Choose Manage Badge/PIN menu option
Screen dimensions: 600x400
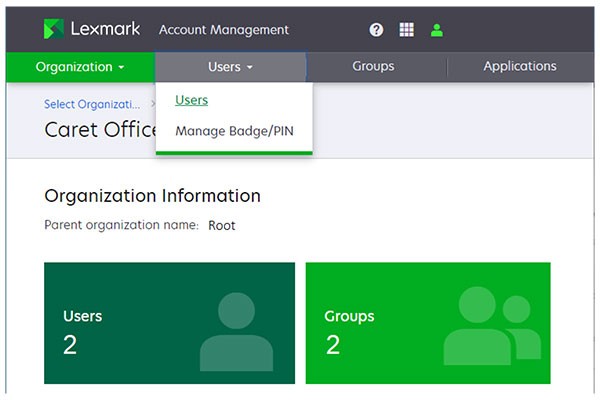pos(234,131)
